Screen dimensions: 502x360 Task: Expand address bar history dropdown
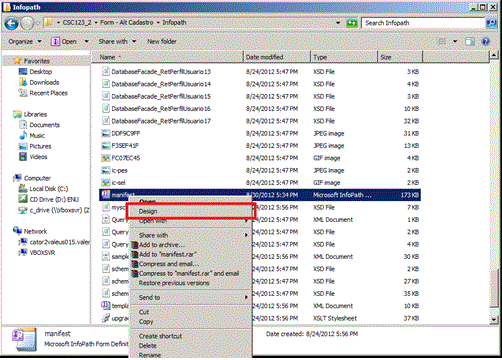pos(338,23)
